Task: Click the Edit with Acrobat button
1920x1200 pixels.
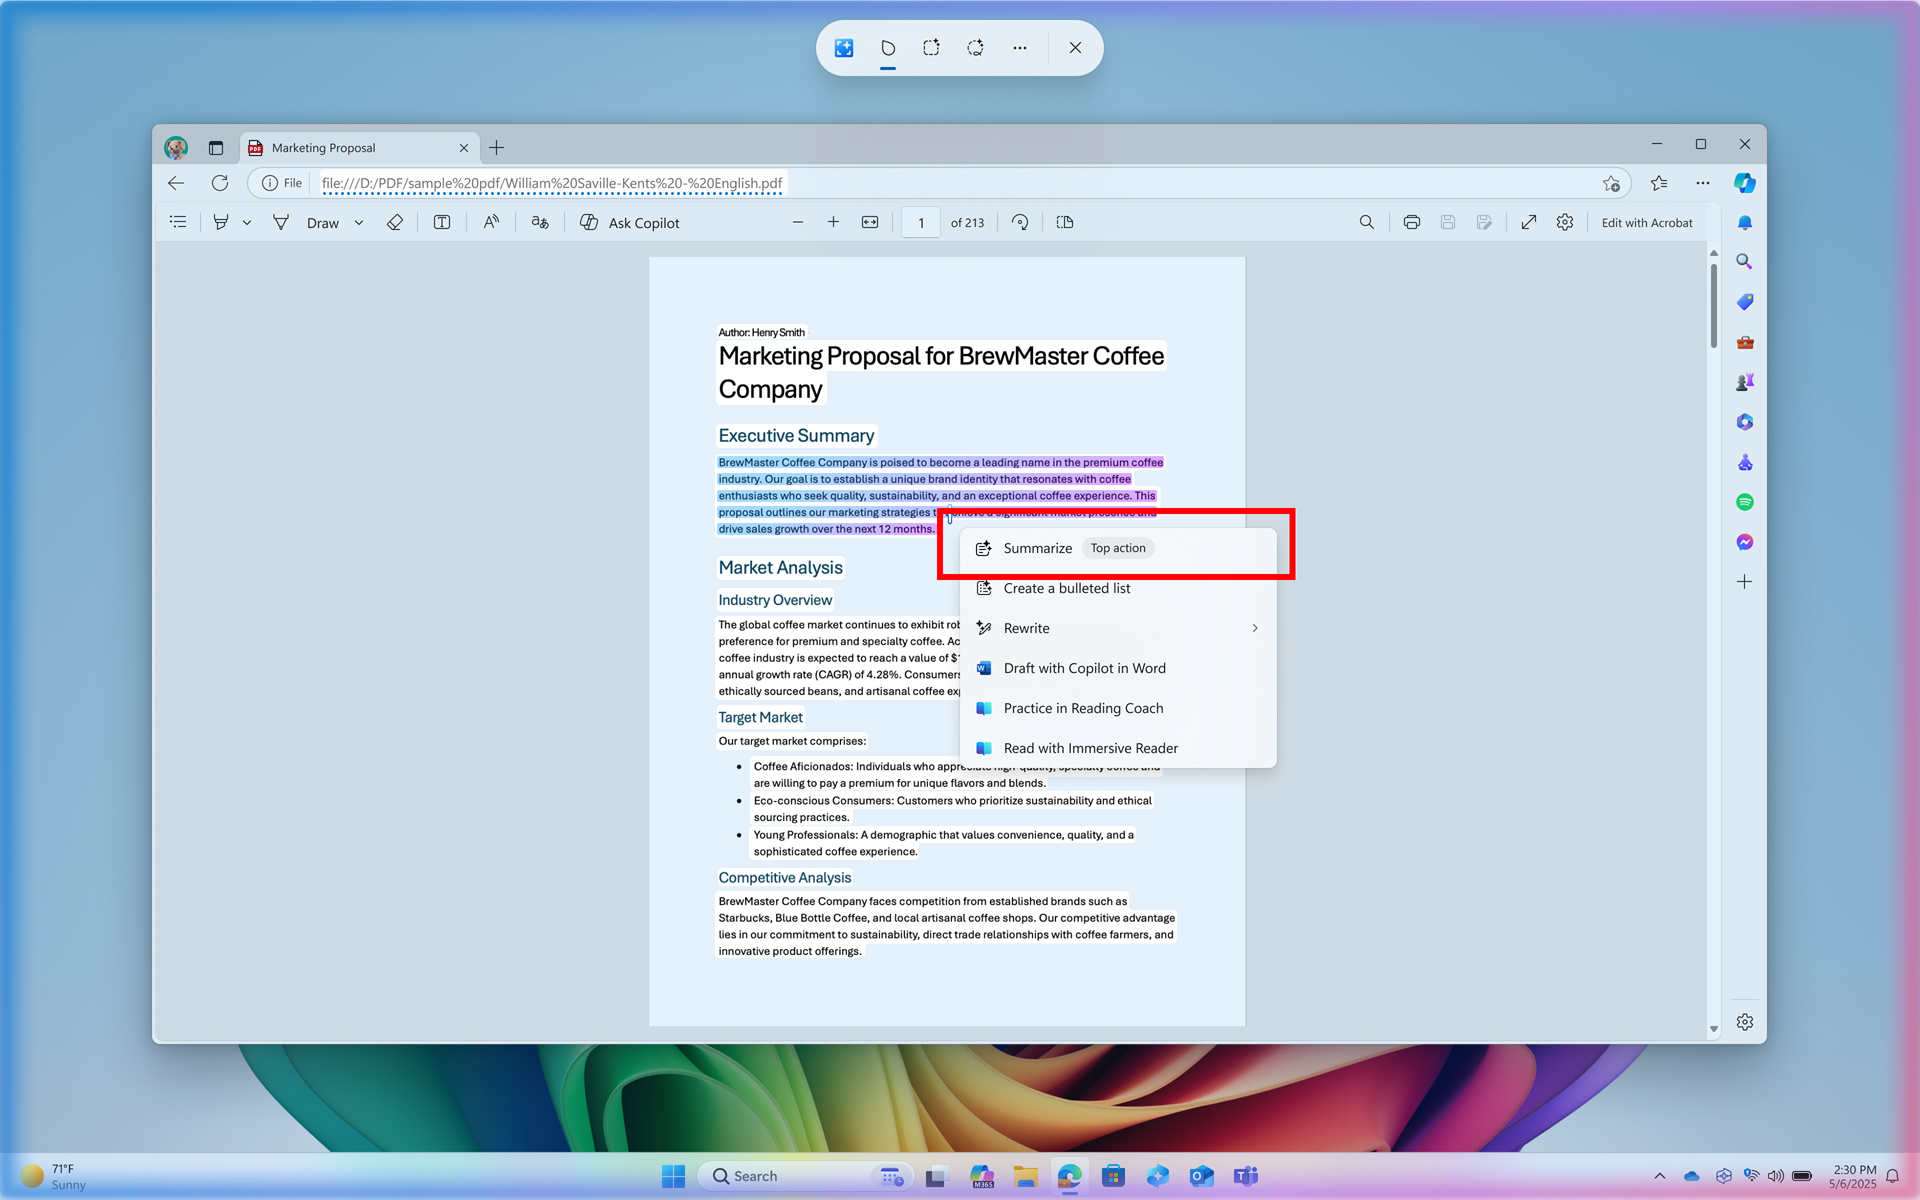Action: pyautogui.click(x=1646, y=222)
